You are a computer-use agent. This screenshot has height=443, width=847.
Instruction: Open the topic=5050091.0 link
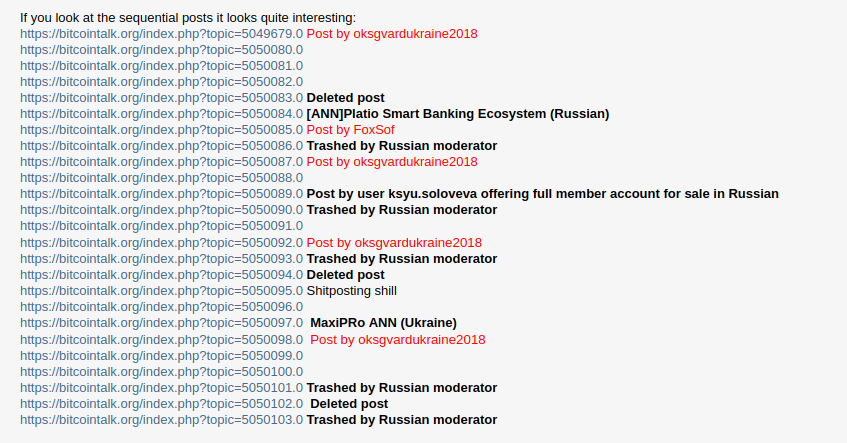pyautogui.click(x=162, y=226)
